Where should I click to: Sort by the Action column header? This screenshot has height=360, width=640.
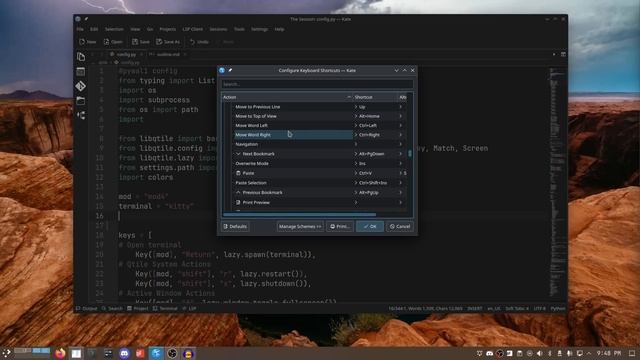[287, 97]
